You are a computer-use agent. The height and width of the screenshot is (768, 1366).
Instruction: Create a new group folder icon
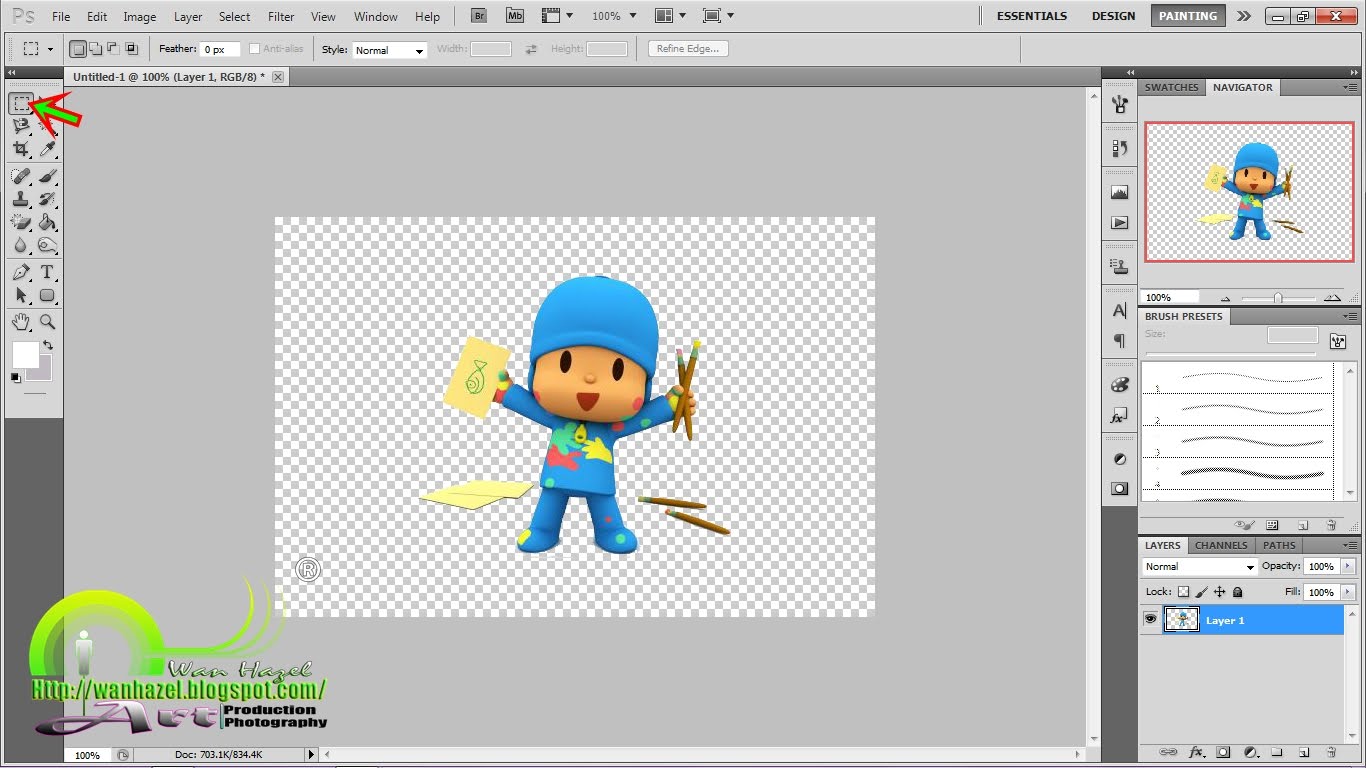pyautogui.click(x=1277, y=752)
